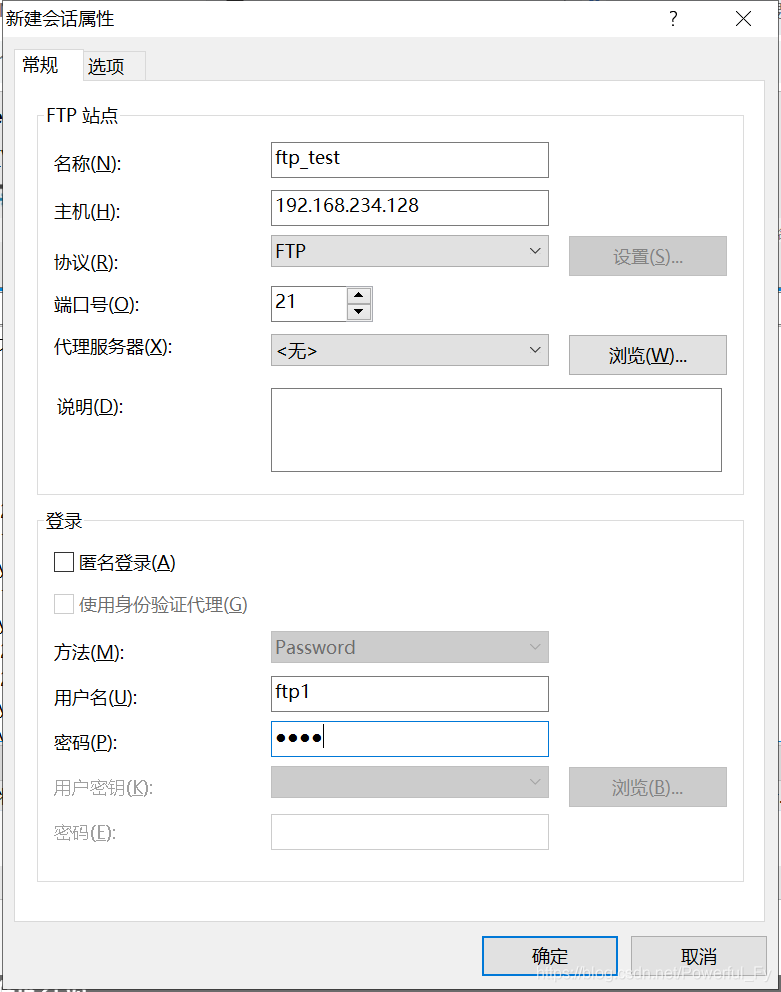Toggle 使用身份验证代理 checkbox
The width and height of the screenshot is (781, 992).
(64, 603)
